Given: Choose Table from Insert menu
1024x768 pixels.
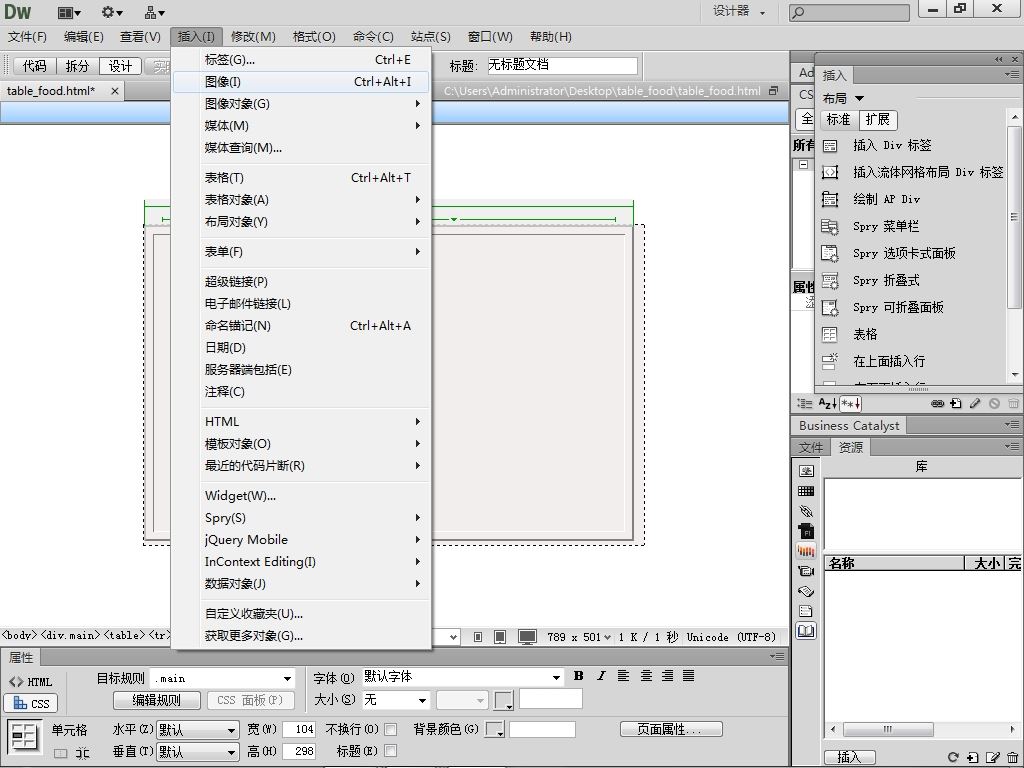Looking at the screenshot, I should [301, 178].
